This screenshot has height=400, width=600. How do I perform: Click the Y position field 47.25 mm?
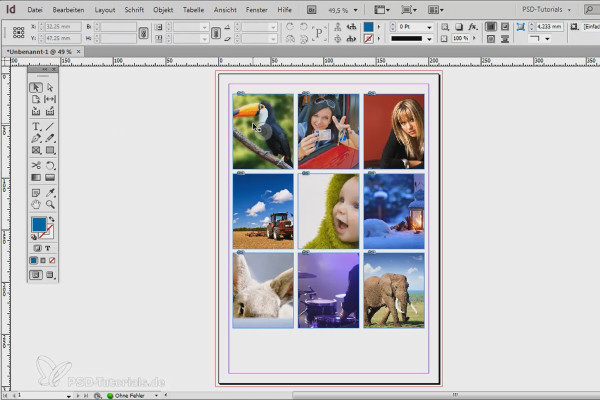click(x=63, y=39)
